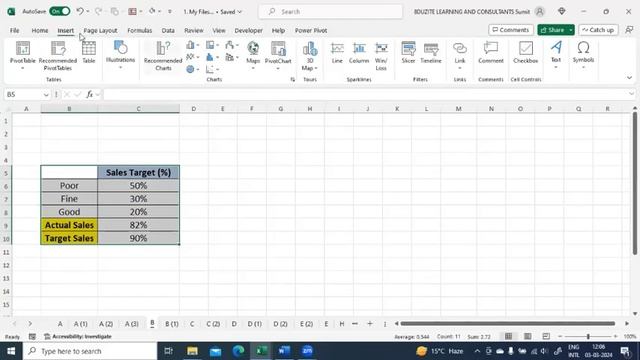Select the B (1) sheet tab
This screenshot has width=640, height=360.
coord(172,324)
